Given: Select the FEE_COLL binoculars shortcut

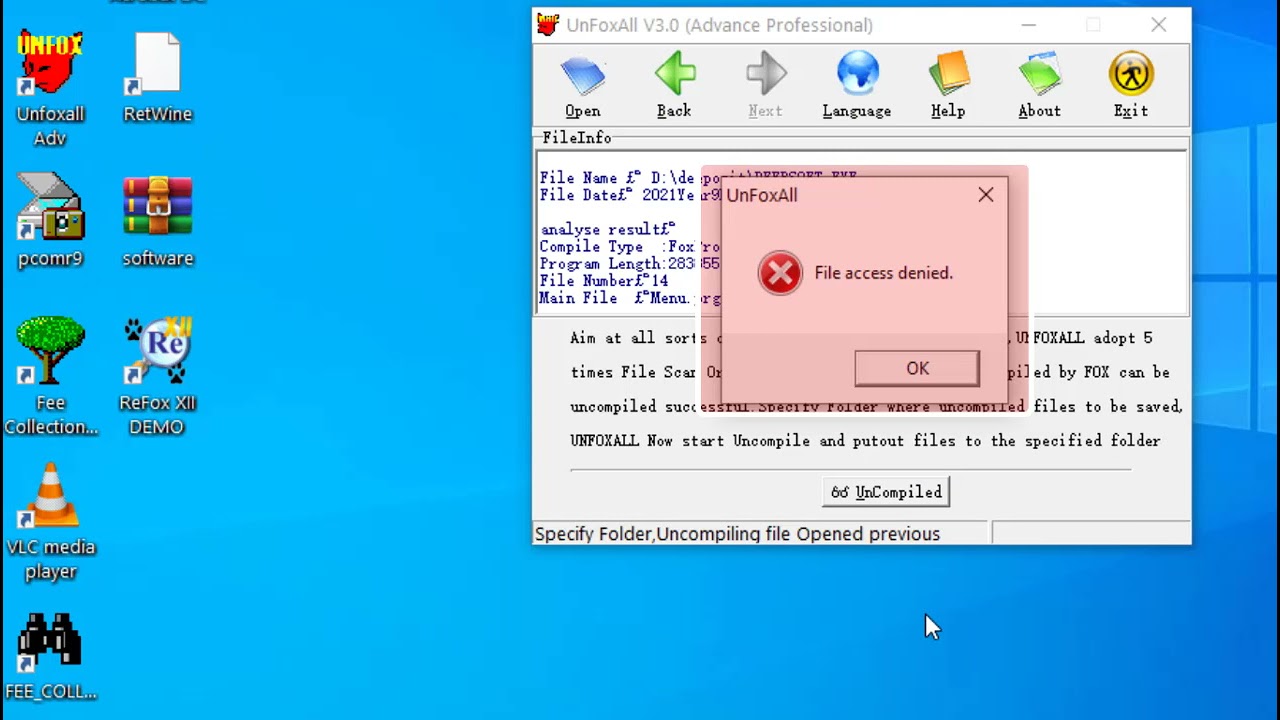Looking at the screenshot, I should coord(50,656).
